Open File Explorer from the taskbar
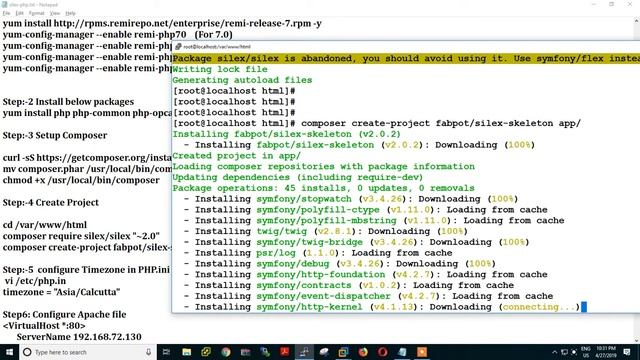 coord(187,352)
